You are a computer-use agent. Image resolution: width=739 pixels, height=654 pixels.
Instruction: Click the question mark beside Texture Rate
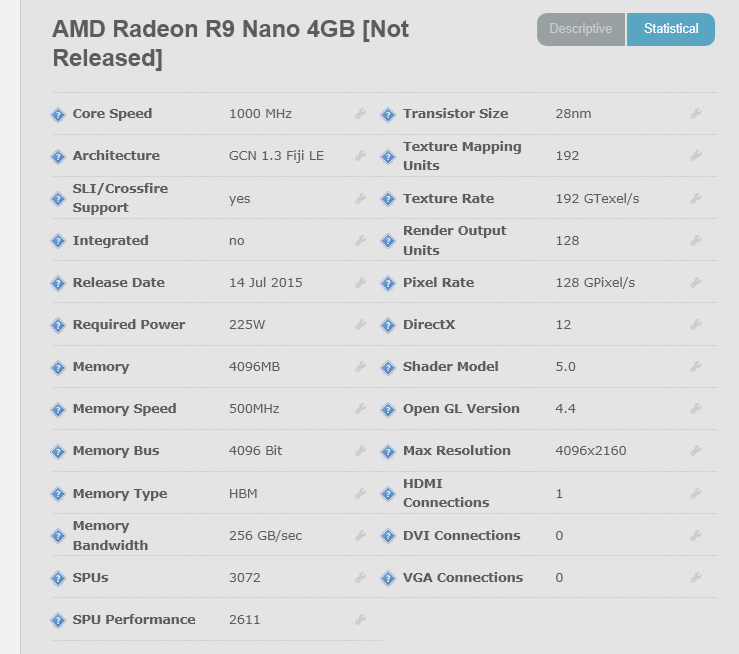[x=389, y=199]
